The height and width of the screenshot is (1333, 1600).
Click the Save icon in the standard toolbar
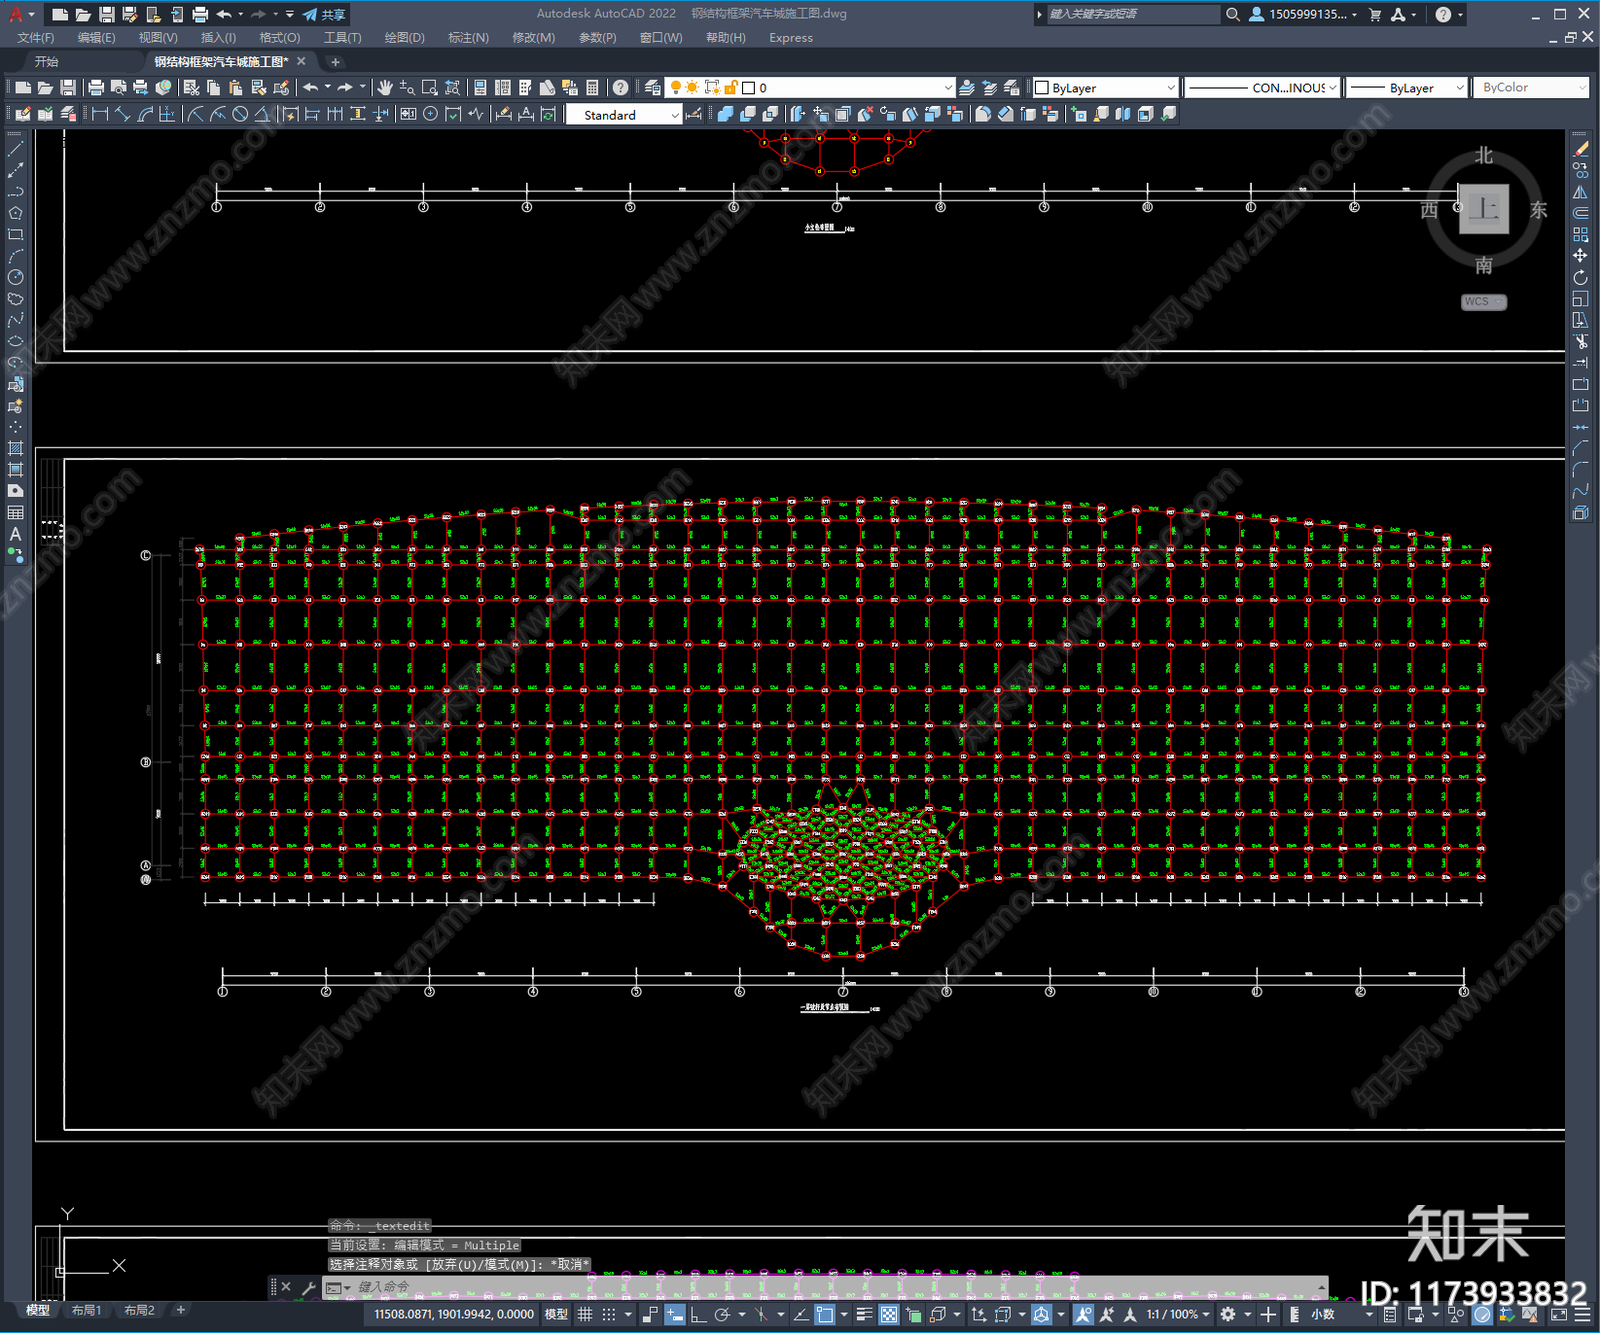[x=68, y=88]
